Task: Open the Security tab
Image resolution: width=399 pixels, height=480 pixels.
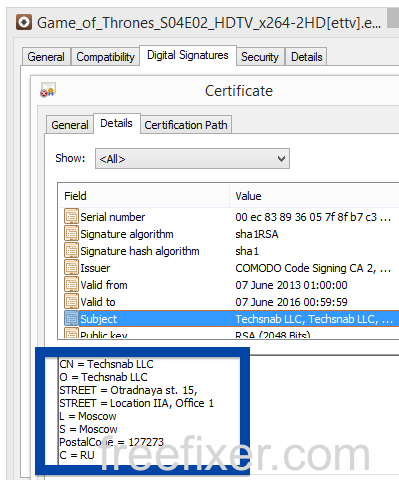Action: [260, 57]
